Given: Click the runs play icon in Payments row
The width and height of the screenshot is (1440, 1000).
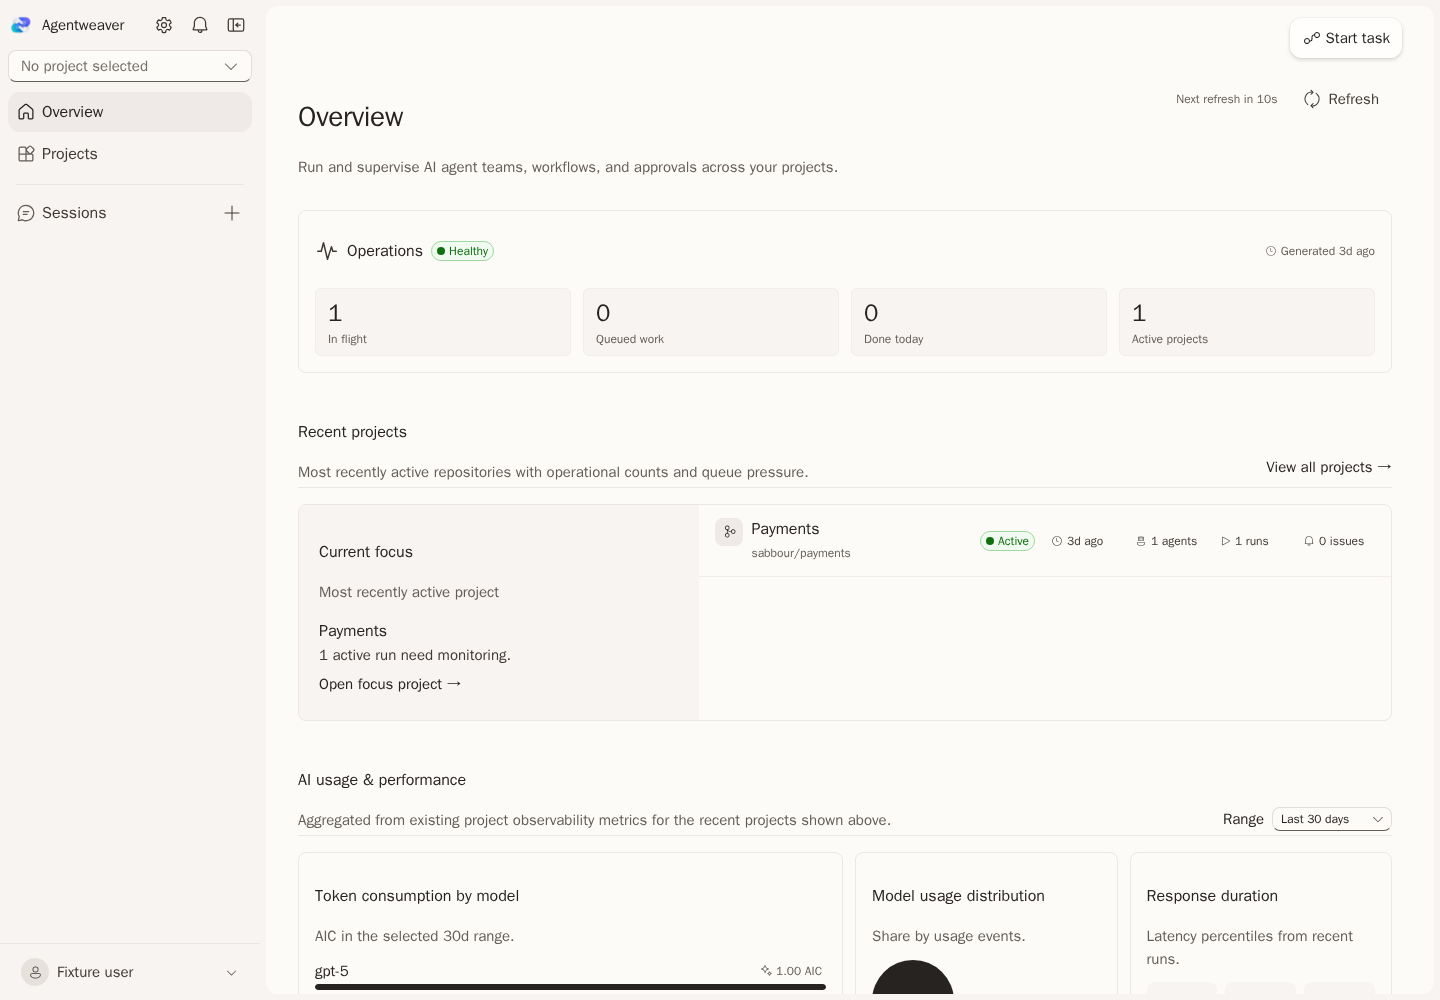Looking at the screenshot, I should [x=1225, y=541].
